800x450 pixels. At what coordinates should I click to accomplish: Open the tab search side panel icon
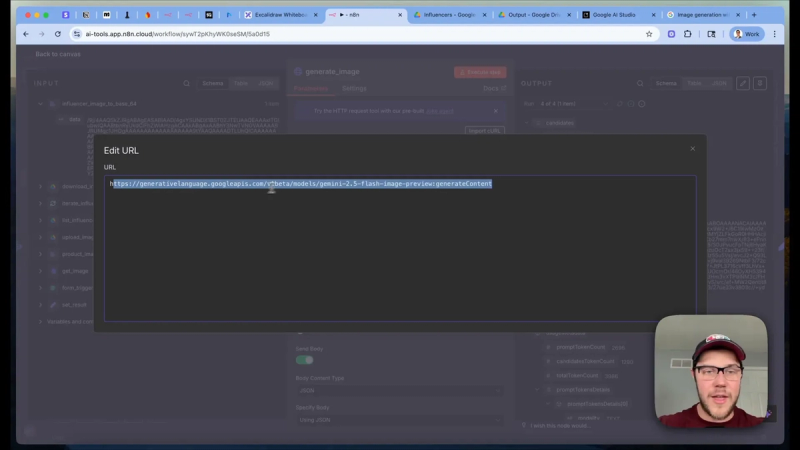point(711,34)
